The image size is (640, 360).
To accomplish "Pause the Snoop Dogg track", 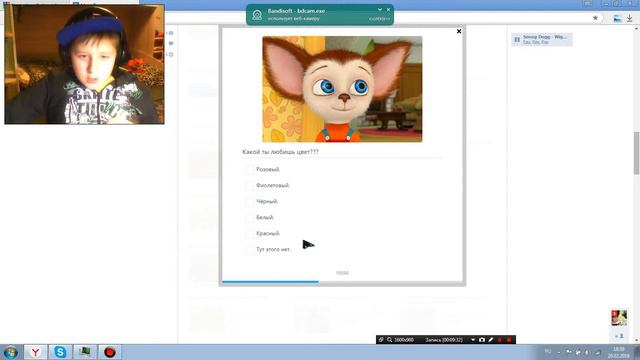I will click(517, 40).
